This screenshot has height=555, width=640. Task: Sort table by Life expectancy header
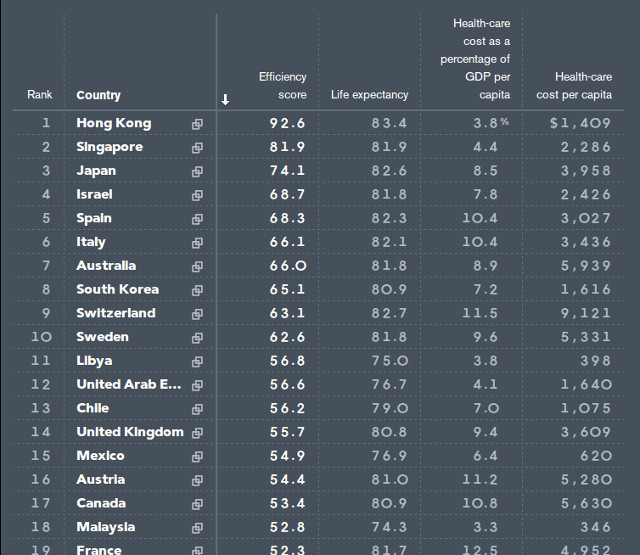coord(369,95)
